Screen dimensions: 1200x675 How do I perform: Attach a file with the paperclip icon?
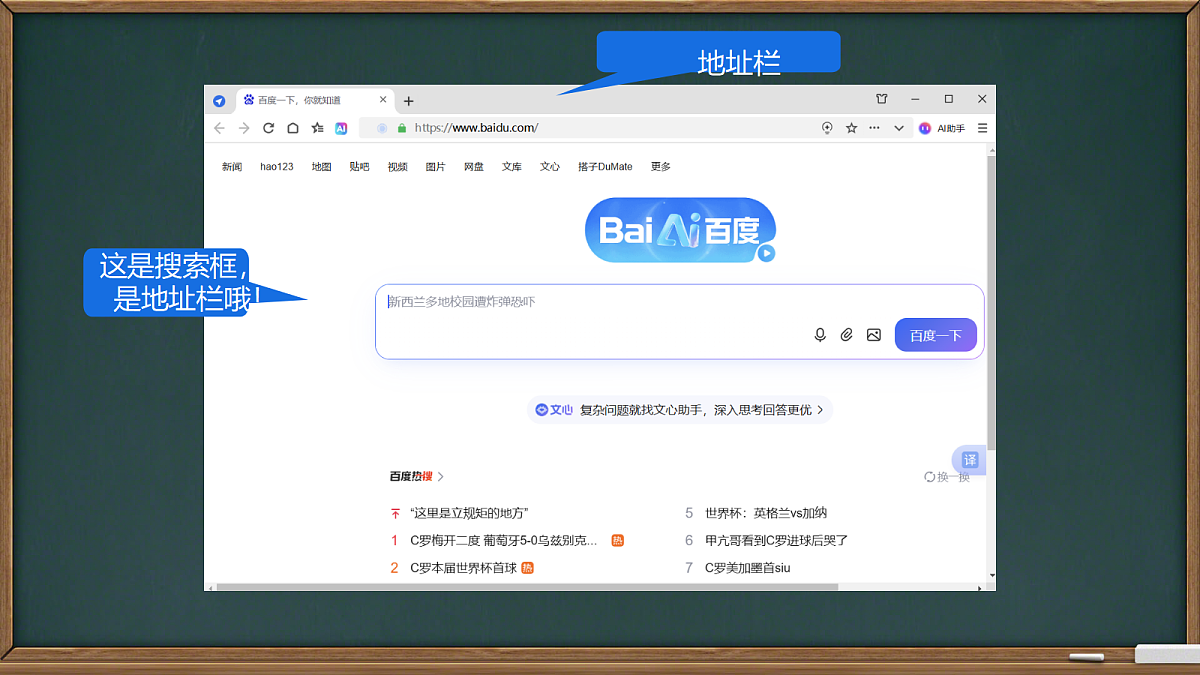(847, 335)
